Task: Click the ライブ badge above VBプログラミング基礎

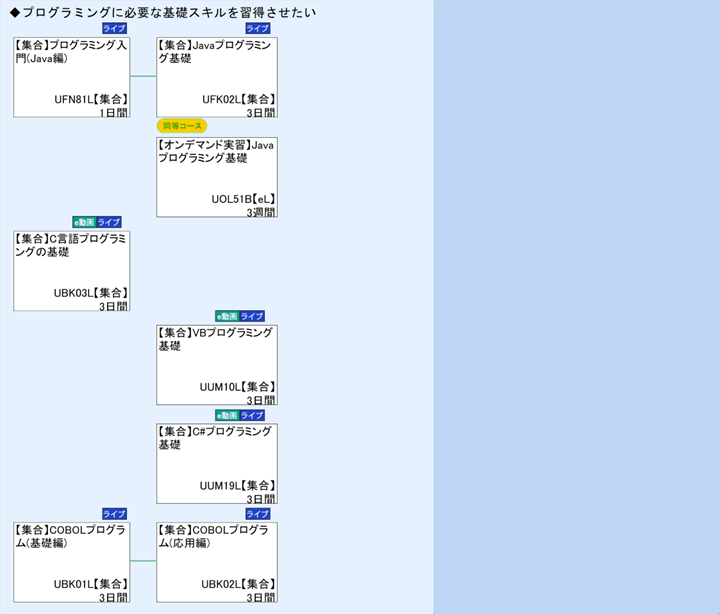Action: (x=252, y=316)
